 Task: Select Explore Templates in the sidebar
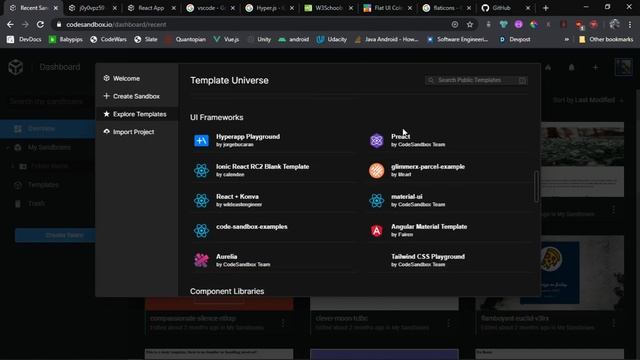click(x=137, y=114)
